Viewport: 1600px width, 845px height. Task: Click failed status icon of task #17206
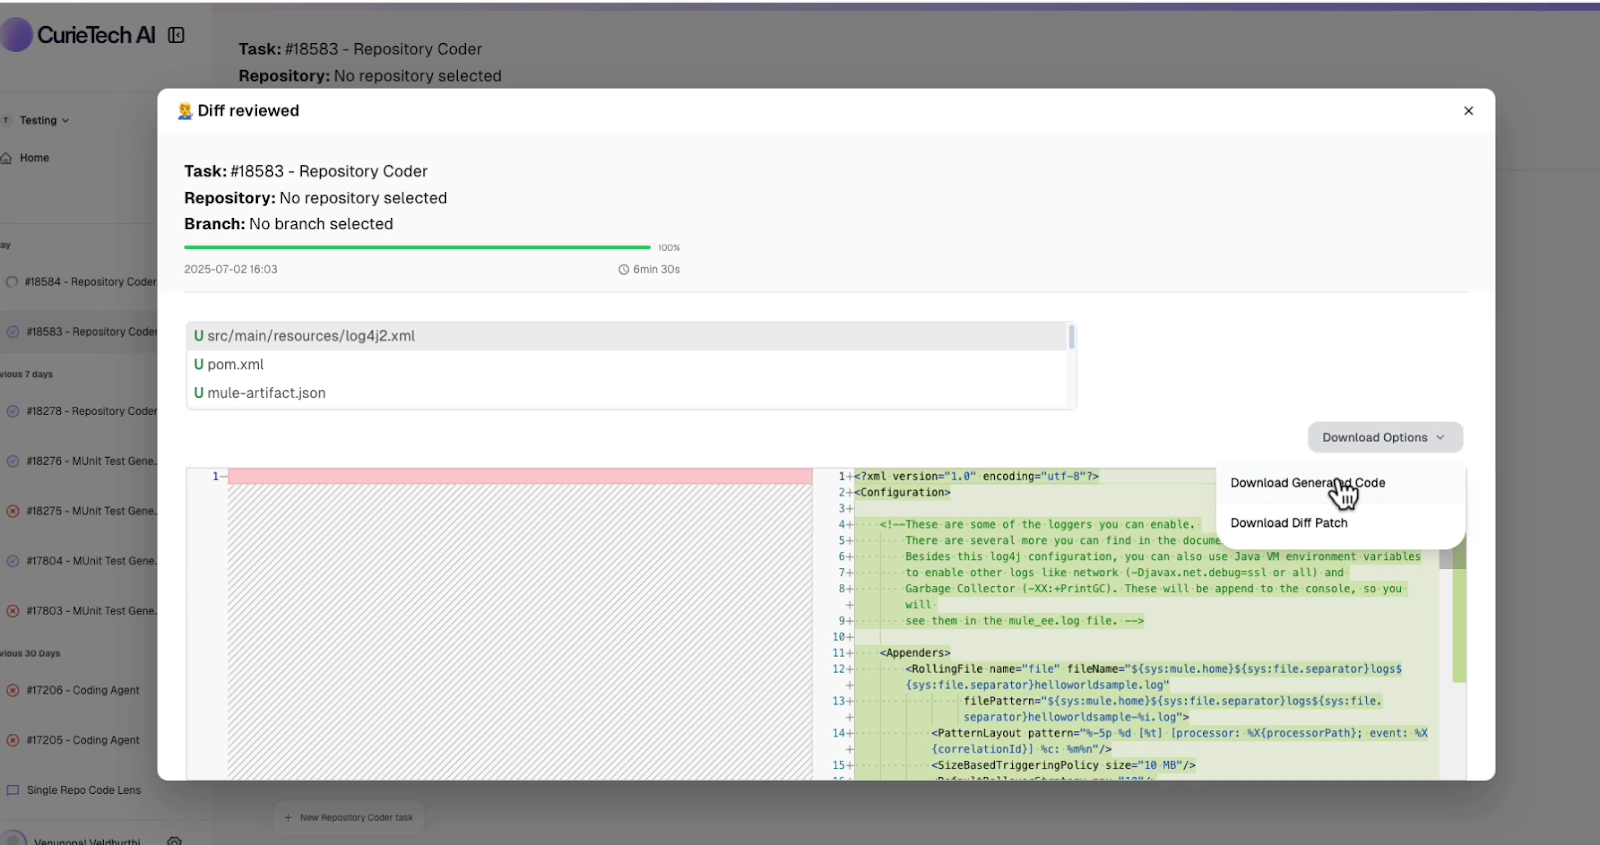tap(13, 690)
